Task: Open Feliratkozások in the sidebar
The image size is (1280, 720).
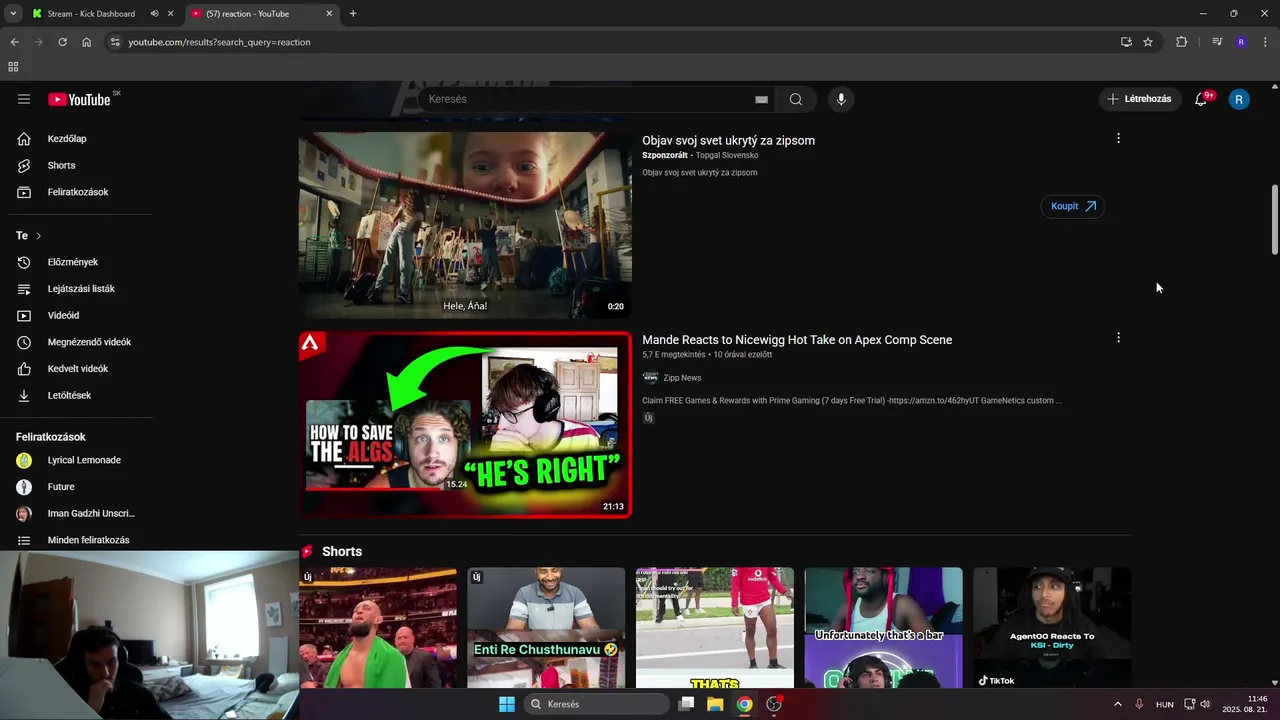Action: (80, 192)
